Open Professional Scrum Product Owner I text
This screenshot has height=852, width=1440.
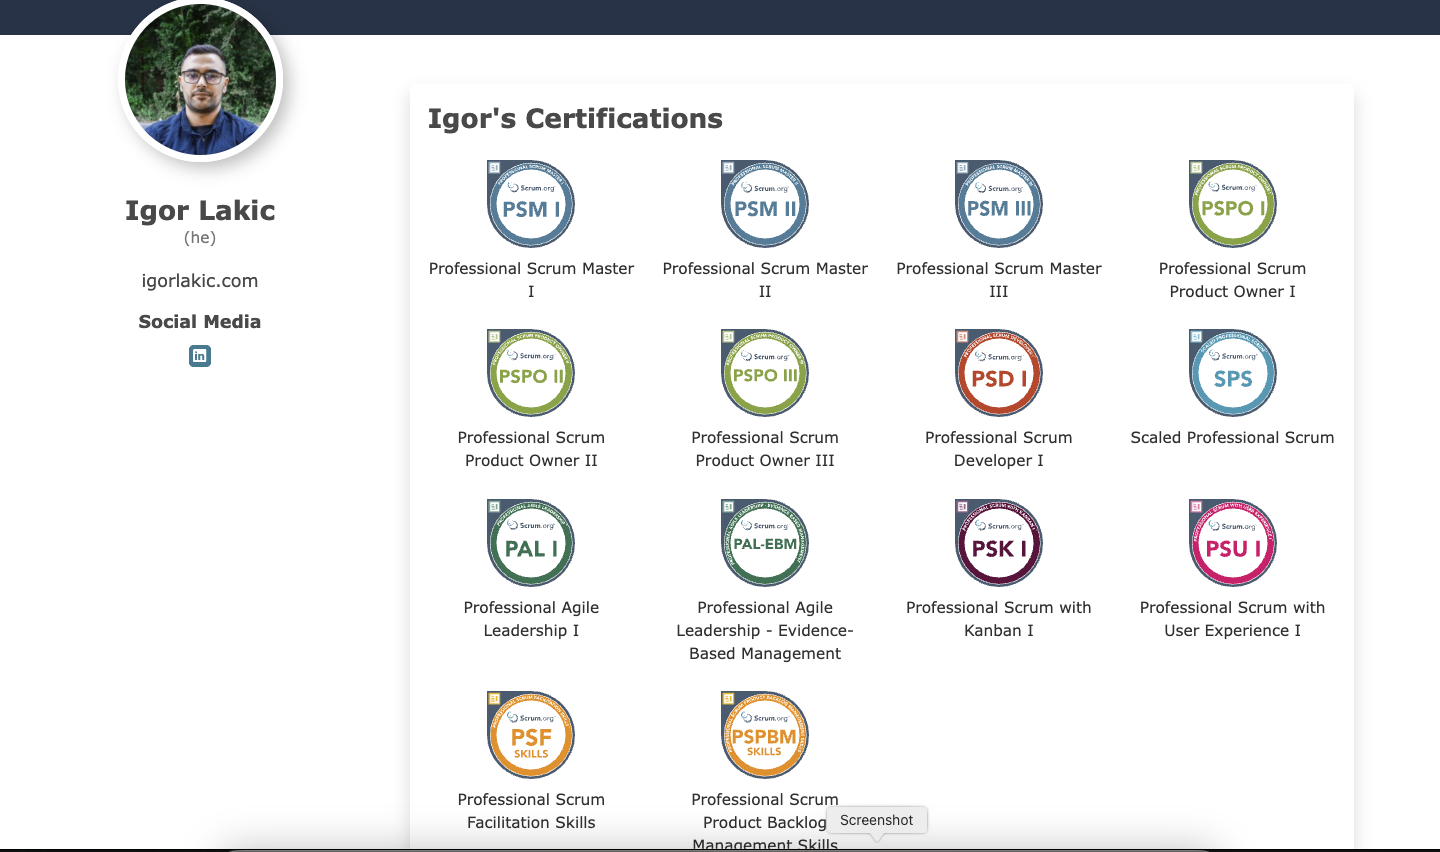tap(1233, 280)
